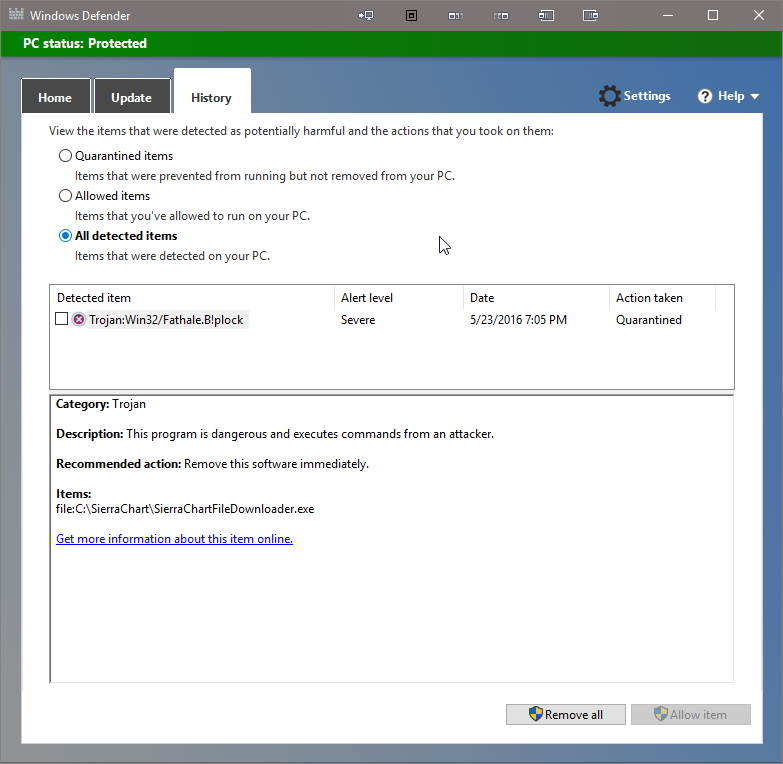Click the PC status: Protected banner text

(x=85, y=43)
